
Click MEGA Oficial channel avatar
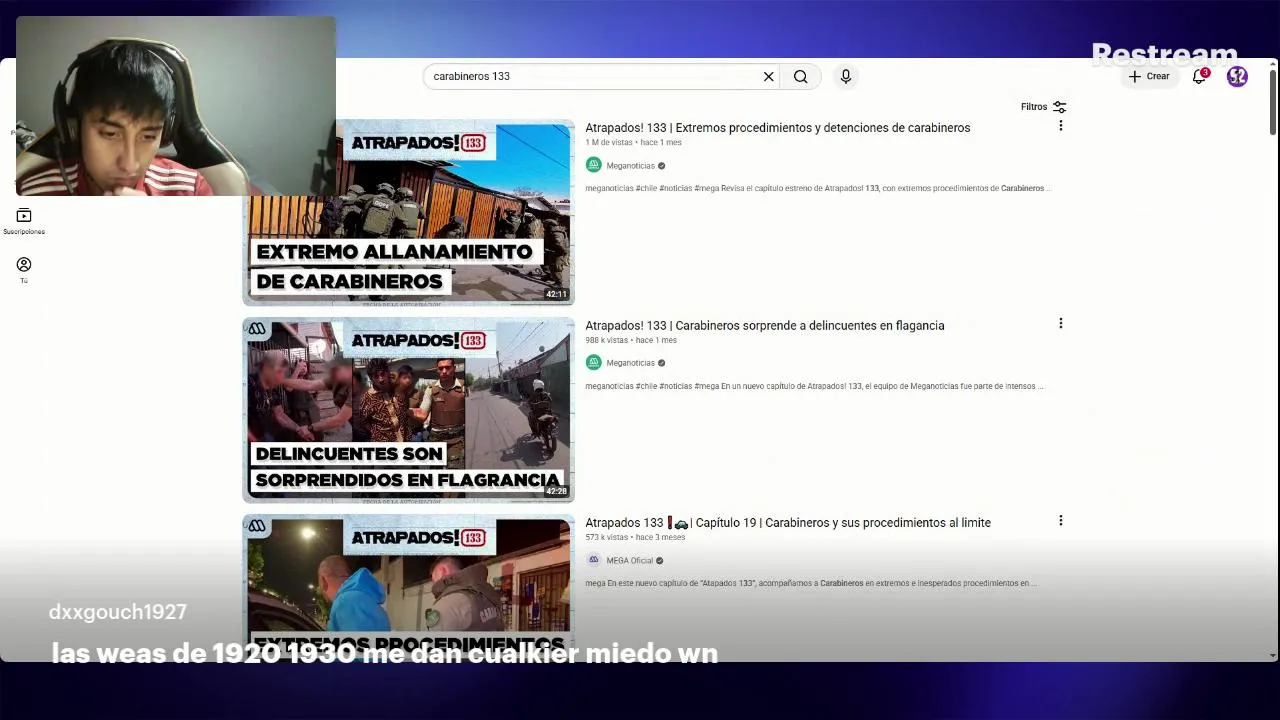[x=593, y=560]
